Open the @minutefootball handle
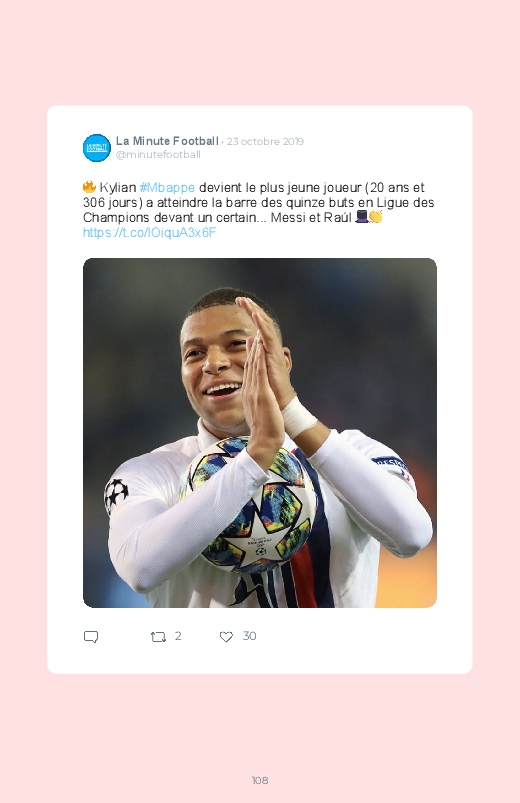Screen dimensions: 520x803 coord(158,155)
